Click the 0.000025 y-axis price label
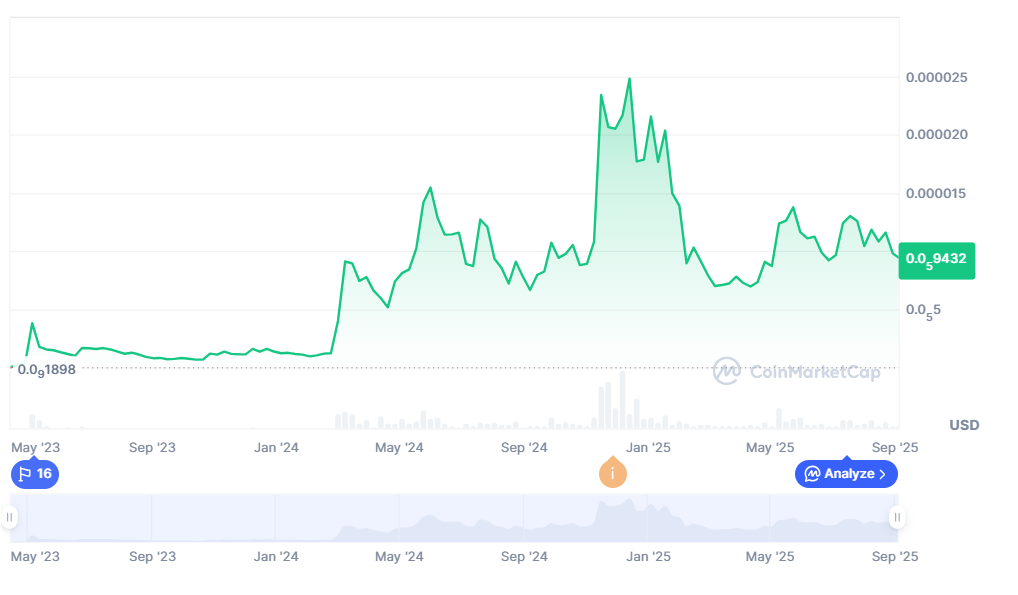This screenshot has width=1018, height=595. [x=936, y=77]
